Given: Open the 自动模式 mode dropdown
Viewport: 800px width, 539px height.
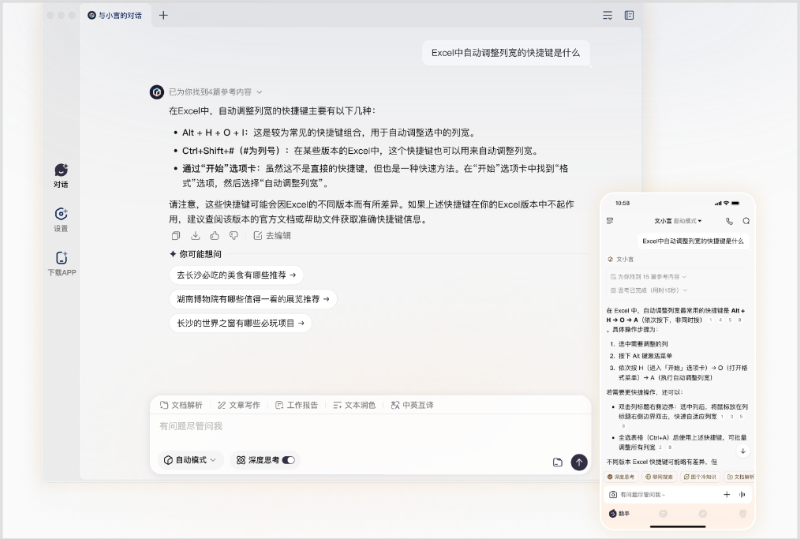Looking at the screenshot, I should 192,460.
